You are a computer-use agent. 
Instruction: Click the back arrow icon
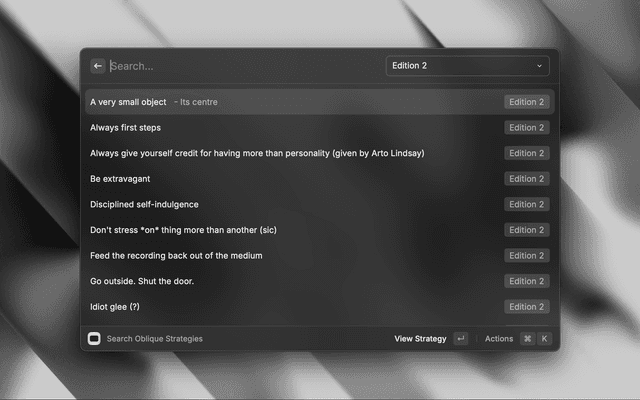pyautogui.click(x=98, y=66)
